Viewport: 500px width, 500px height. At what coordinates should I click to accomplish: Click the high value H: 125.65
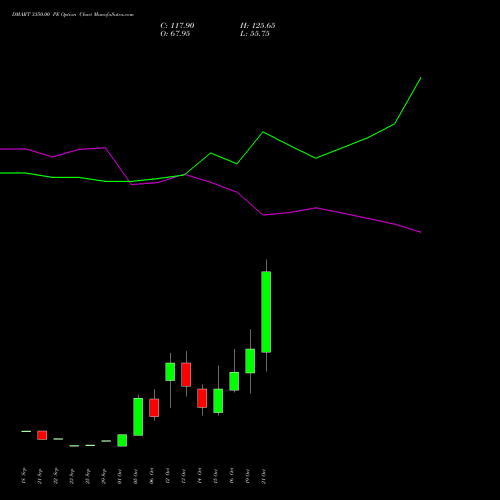pos(258,26)
